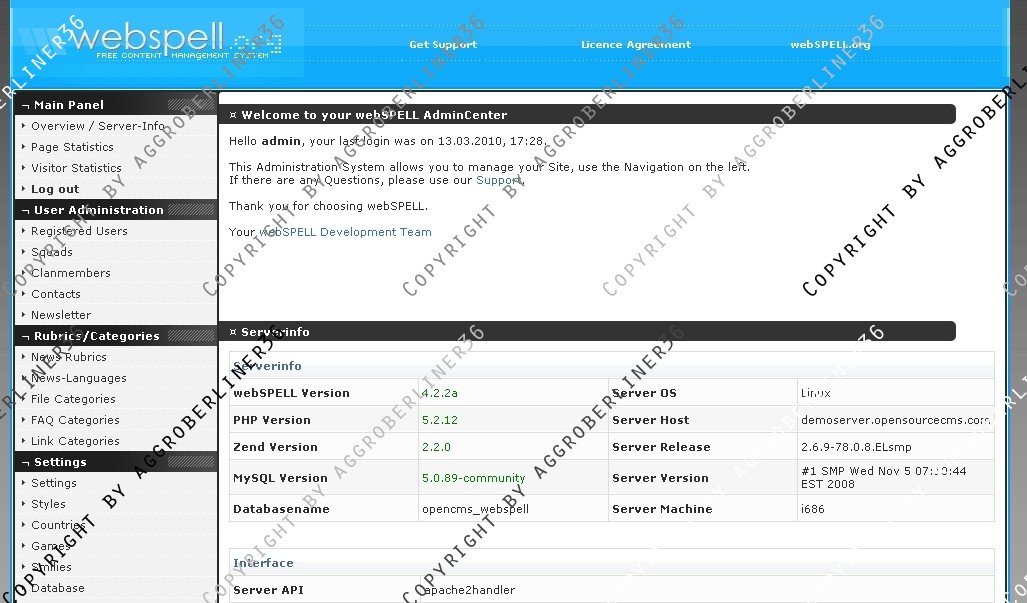Open the Settings menu entry below Settings header

pyautogui.click(x=54, y=483)
